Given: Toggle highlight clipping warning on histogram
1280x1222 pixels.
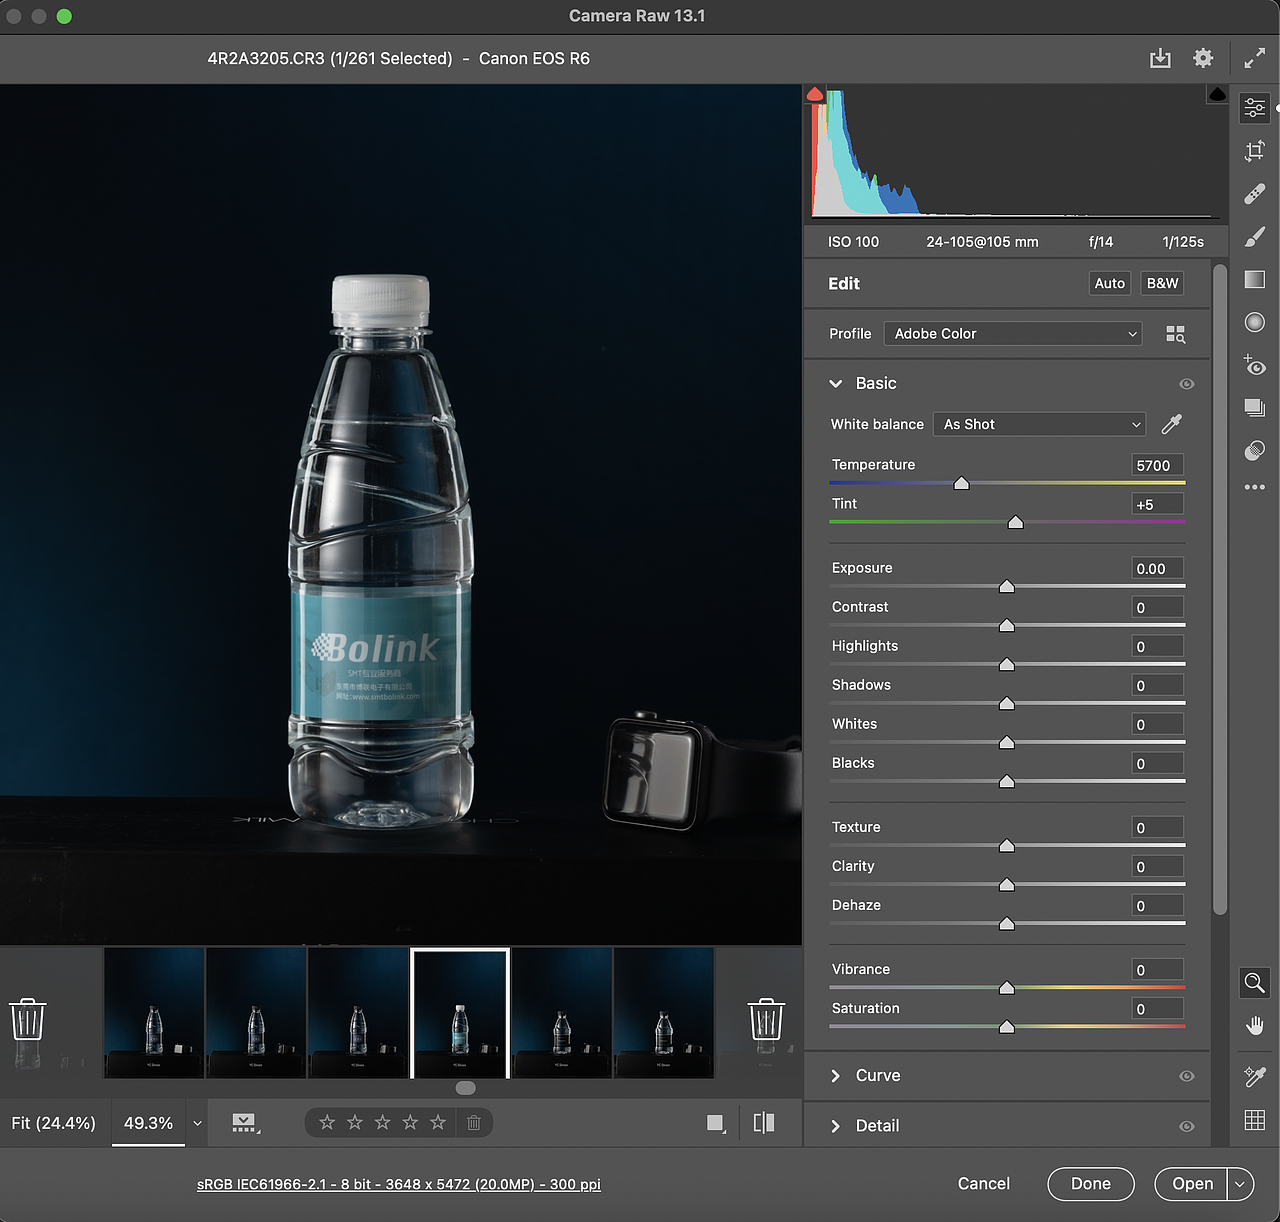Looking at the screenshot, I should point(1217,94).
